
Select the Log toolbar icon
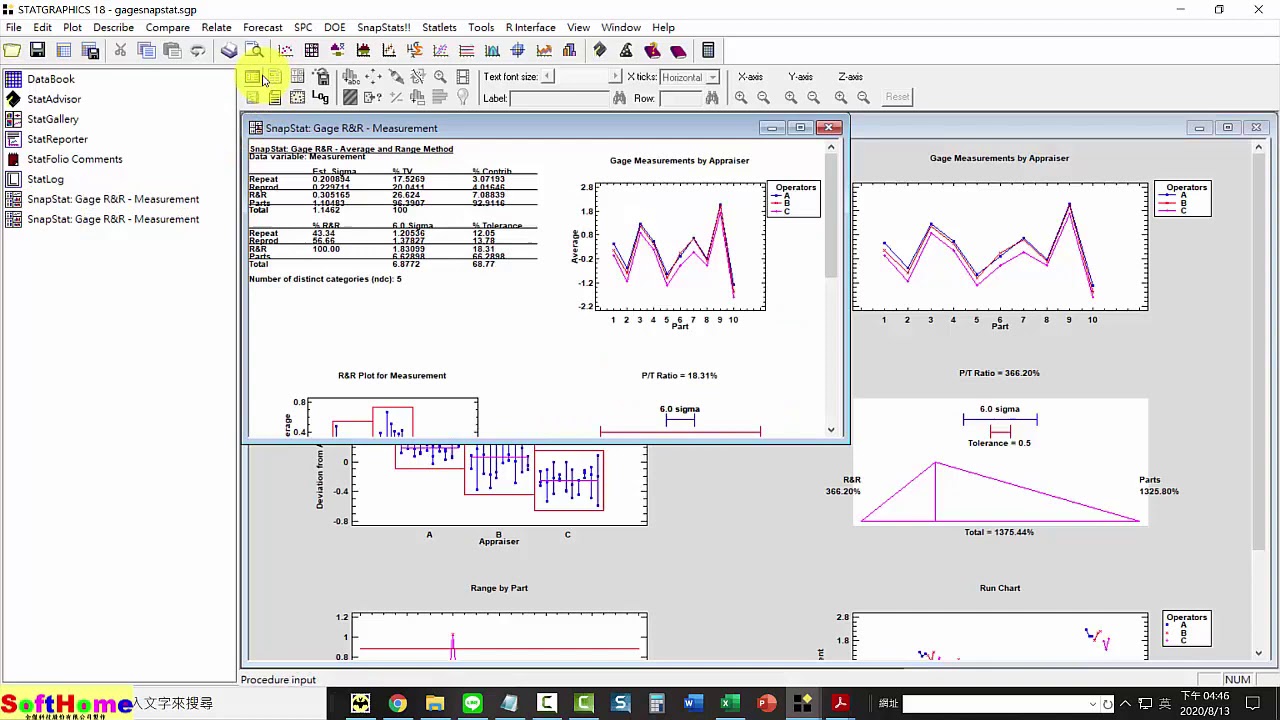tap(320, 97)
